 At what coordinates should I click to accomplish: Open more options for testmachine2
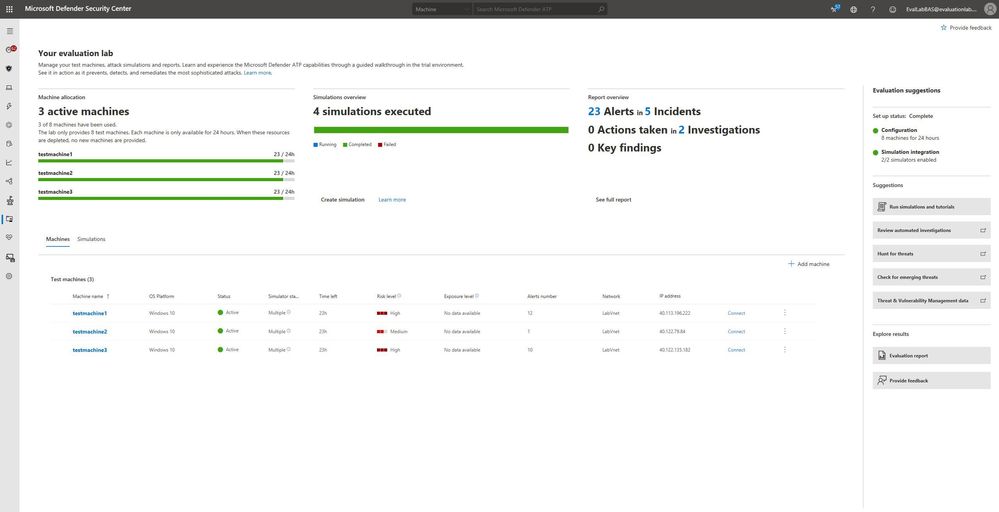click(x=784, y=331)
